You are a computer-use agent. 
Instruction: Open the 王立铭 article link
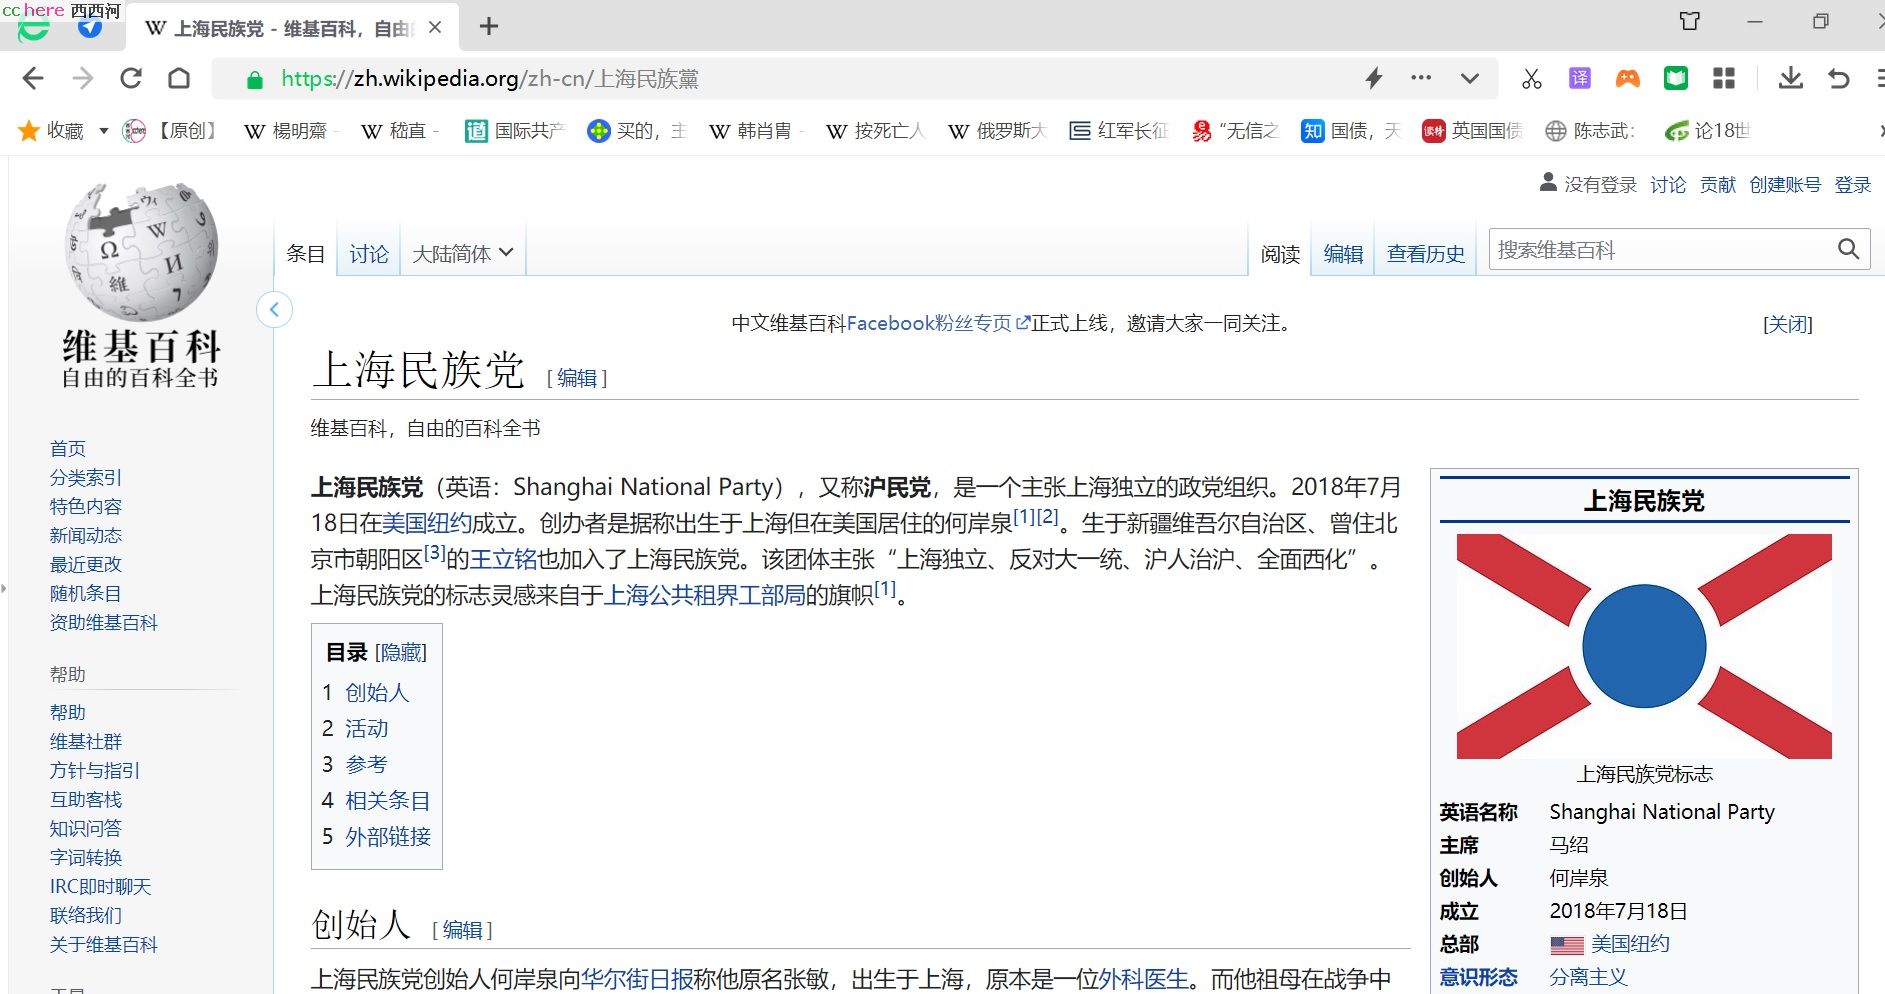pos(504,559)
